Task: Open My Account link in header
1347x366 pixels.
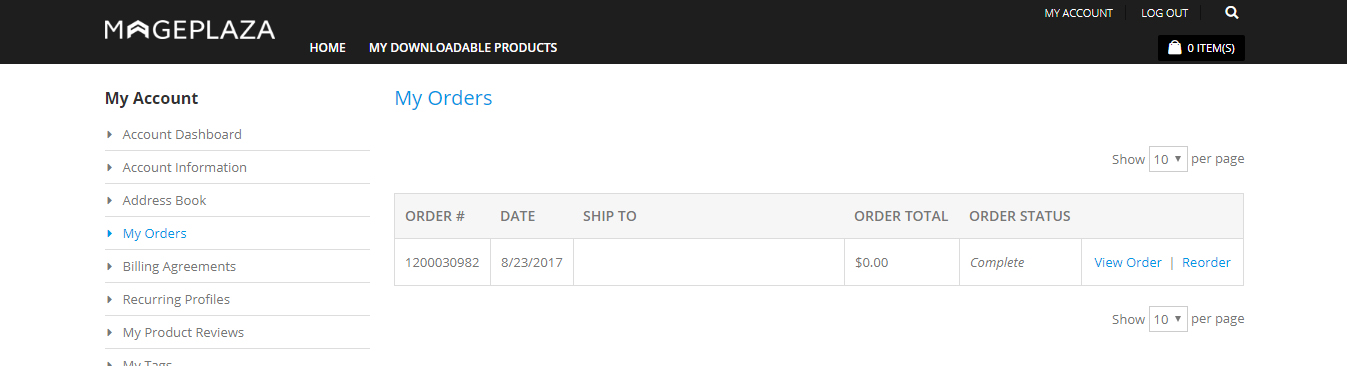Action: pyautogui.click(x=1078, y=13)
